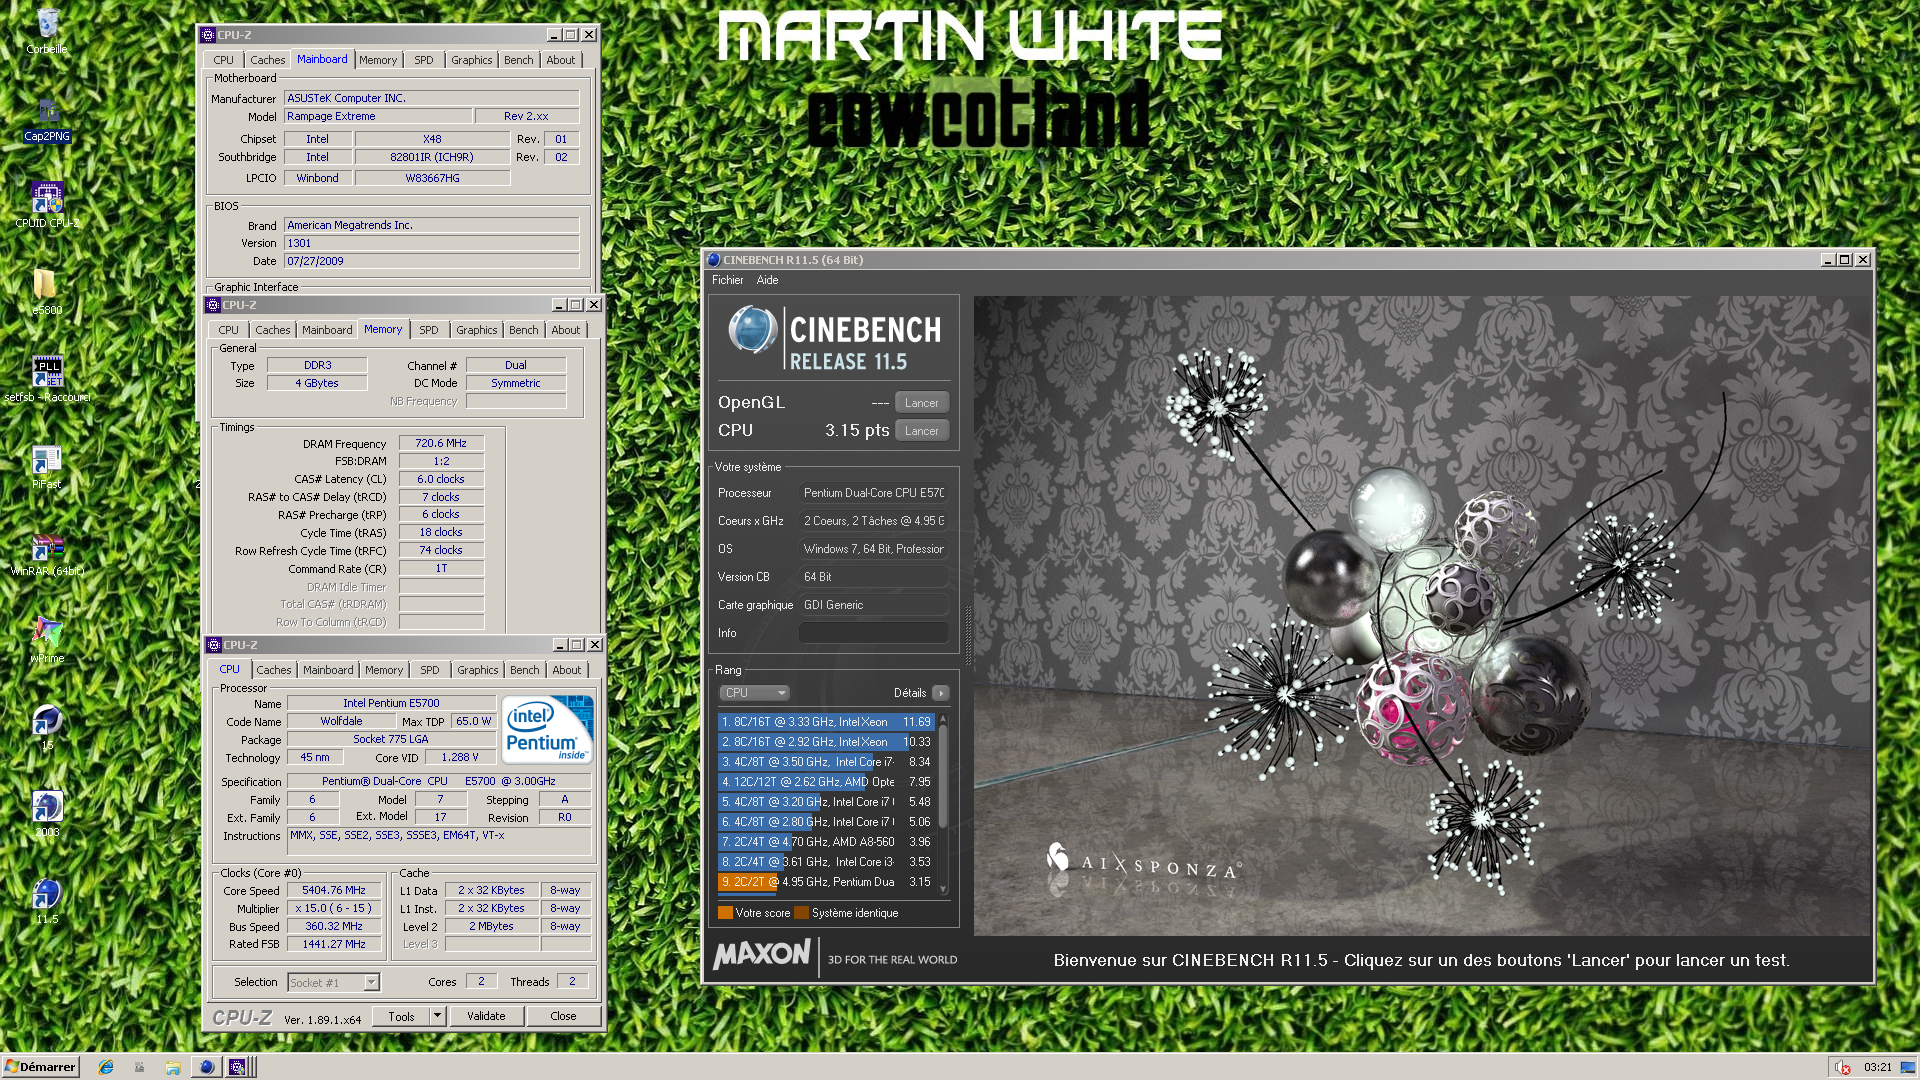Open the Aide menu in Cinebench

click(767, 280)
